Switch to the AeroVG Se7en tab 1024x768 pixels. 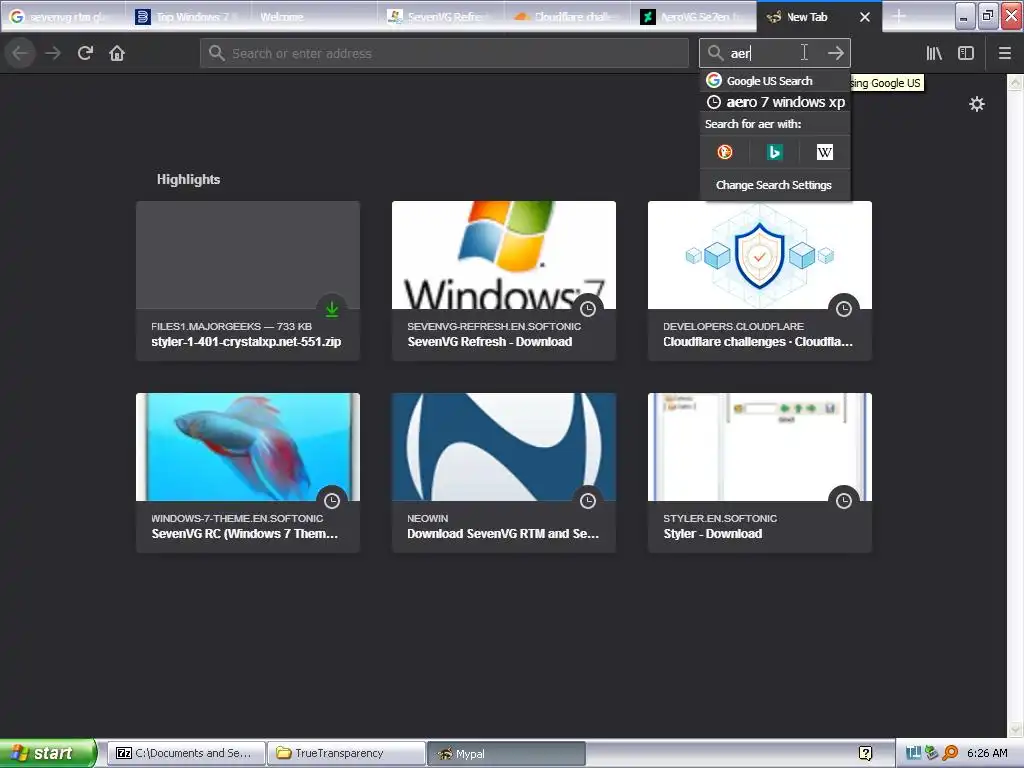[x=694, y=17]
